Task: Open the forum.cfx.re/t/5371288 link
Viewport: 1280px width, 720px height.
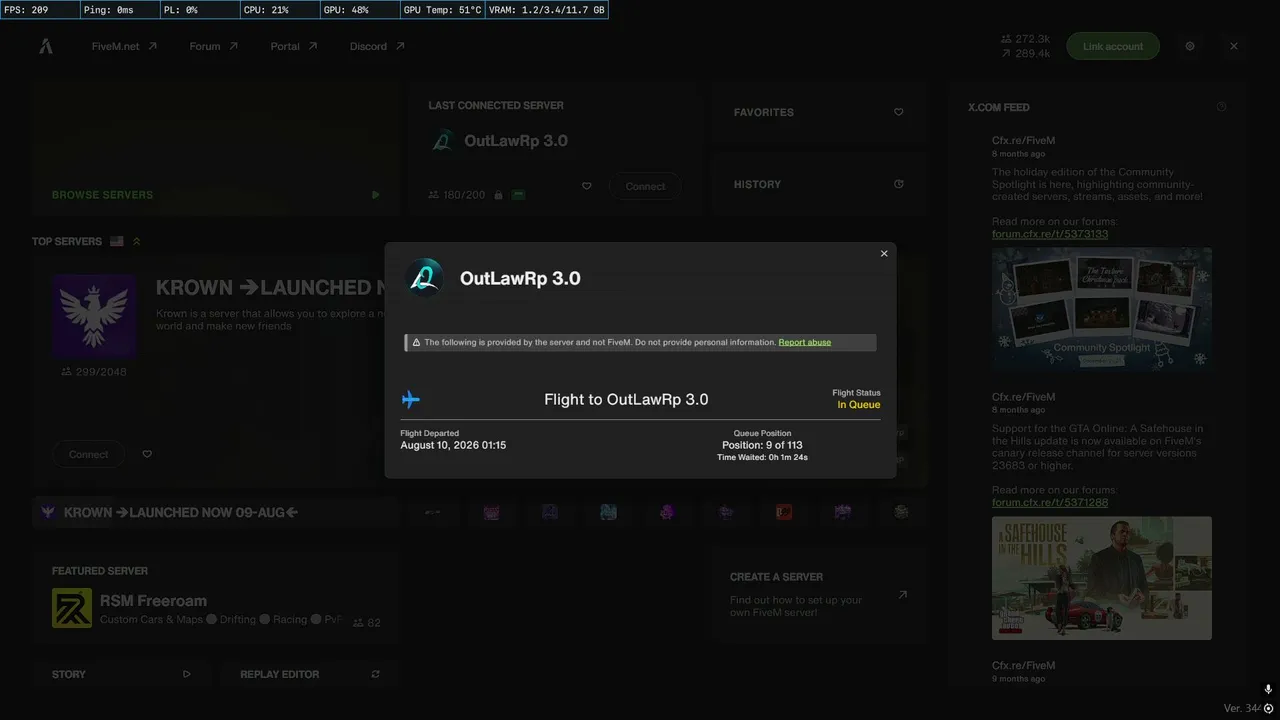Action: point(1050,502)
